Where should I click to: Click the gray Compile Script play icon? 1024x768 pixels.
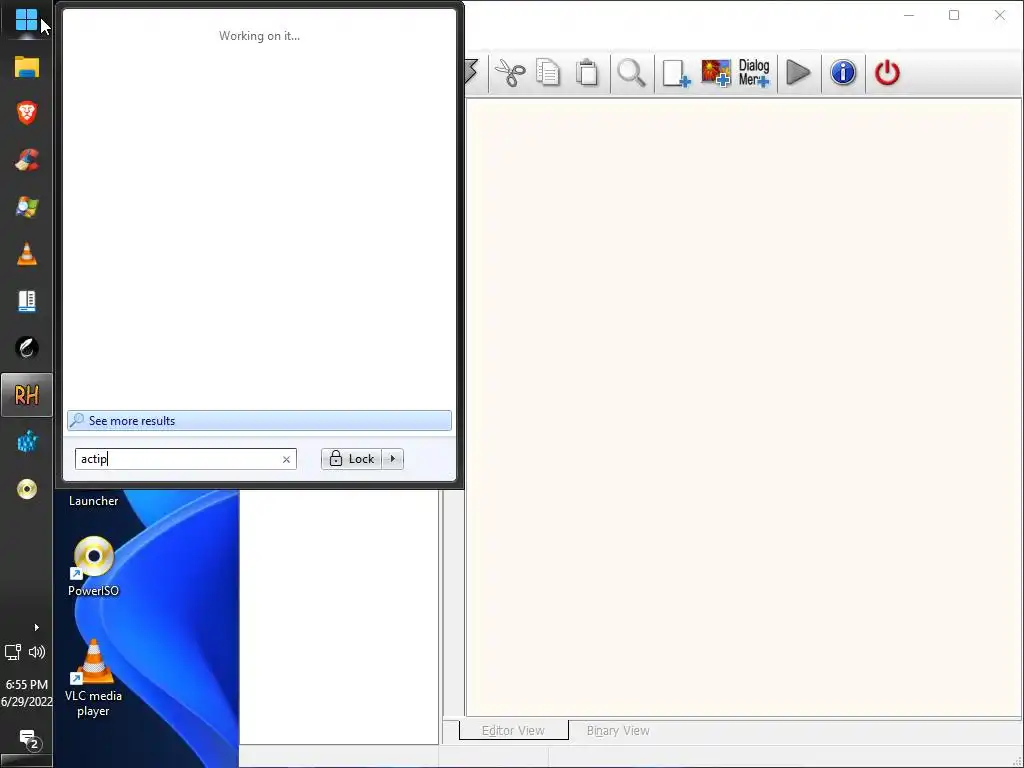798,72
